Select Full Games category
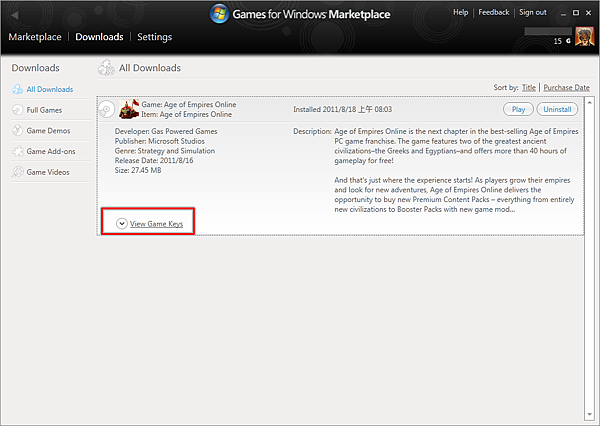This screenshot has height=426, width=600. click(x=44, y=110)
